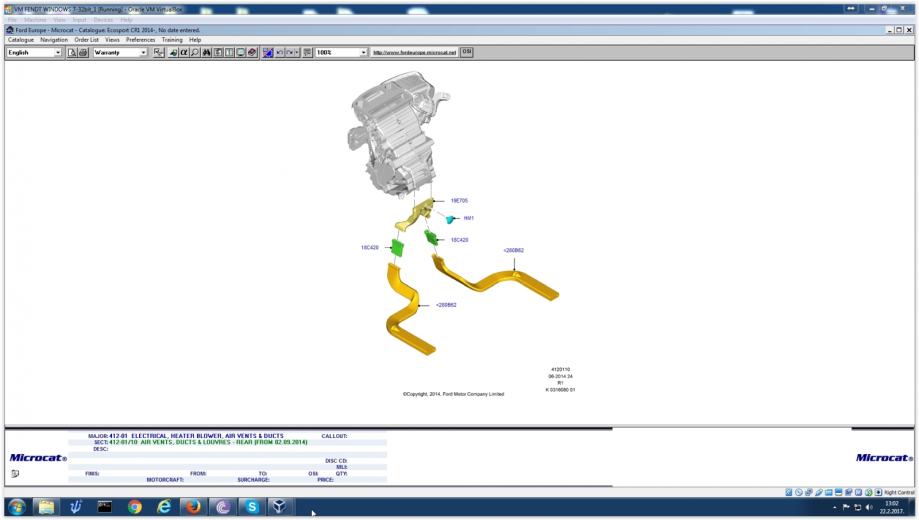Click the alpha symbol toolbar icon
Viewport: 919px width, 520px height.
184,52
